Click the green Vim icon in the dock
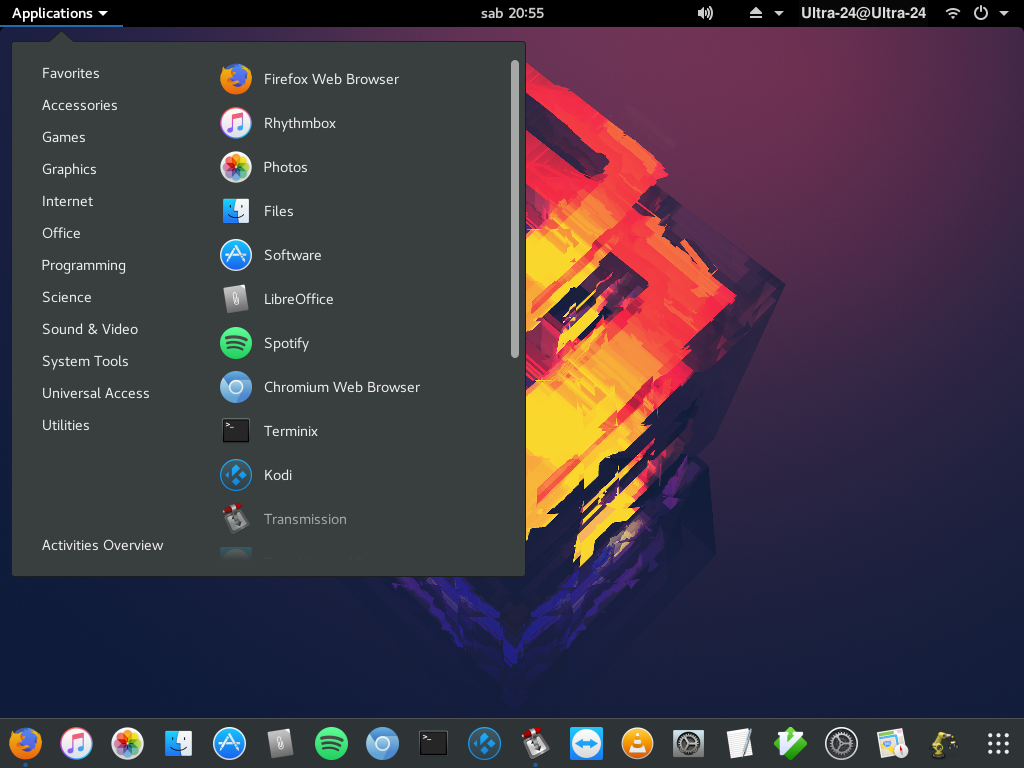Viewport: 1024px width, 768px height. pyautogui.click(x=790, y=743)
